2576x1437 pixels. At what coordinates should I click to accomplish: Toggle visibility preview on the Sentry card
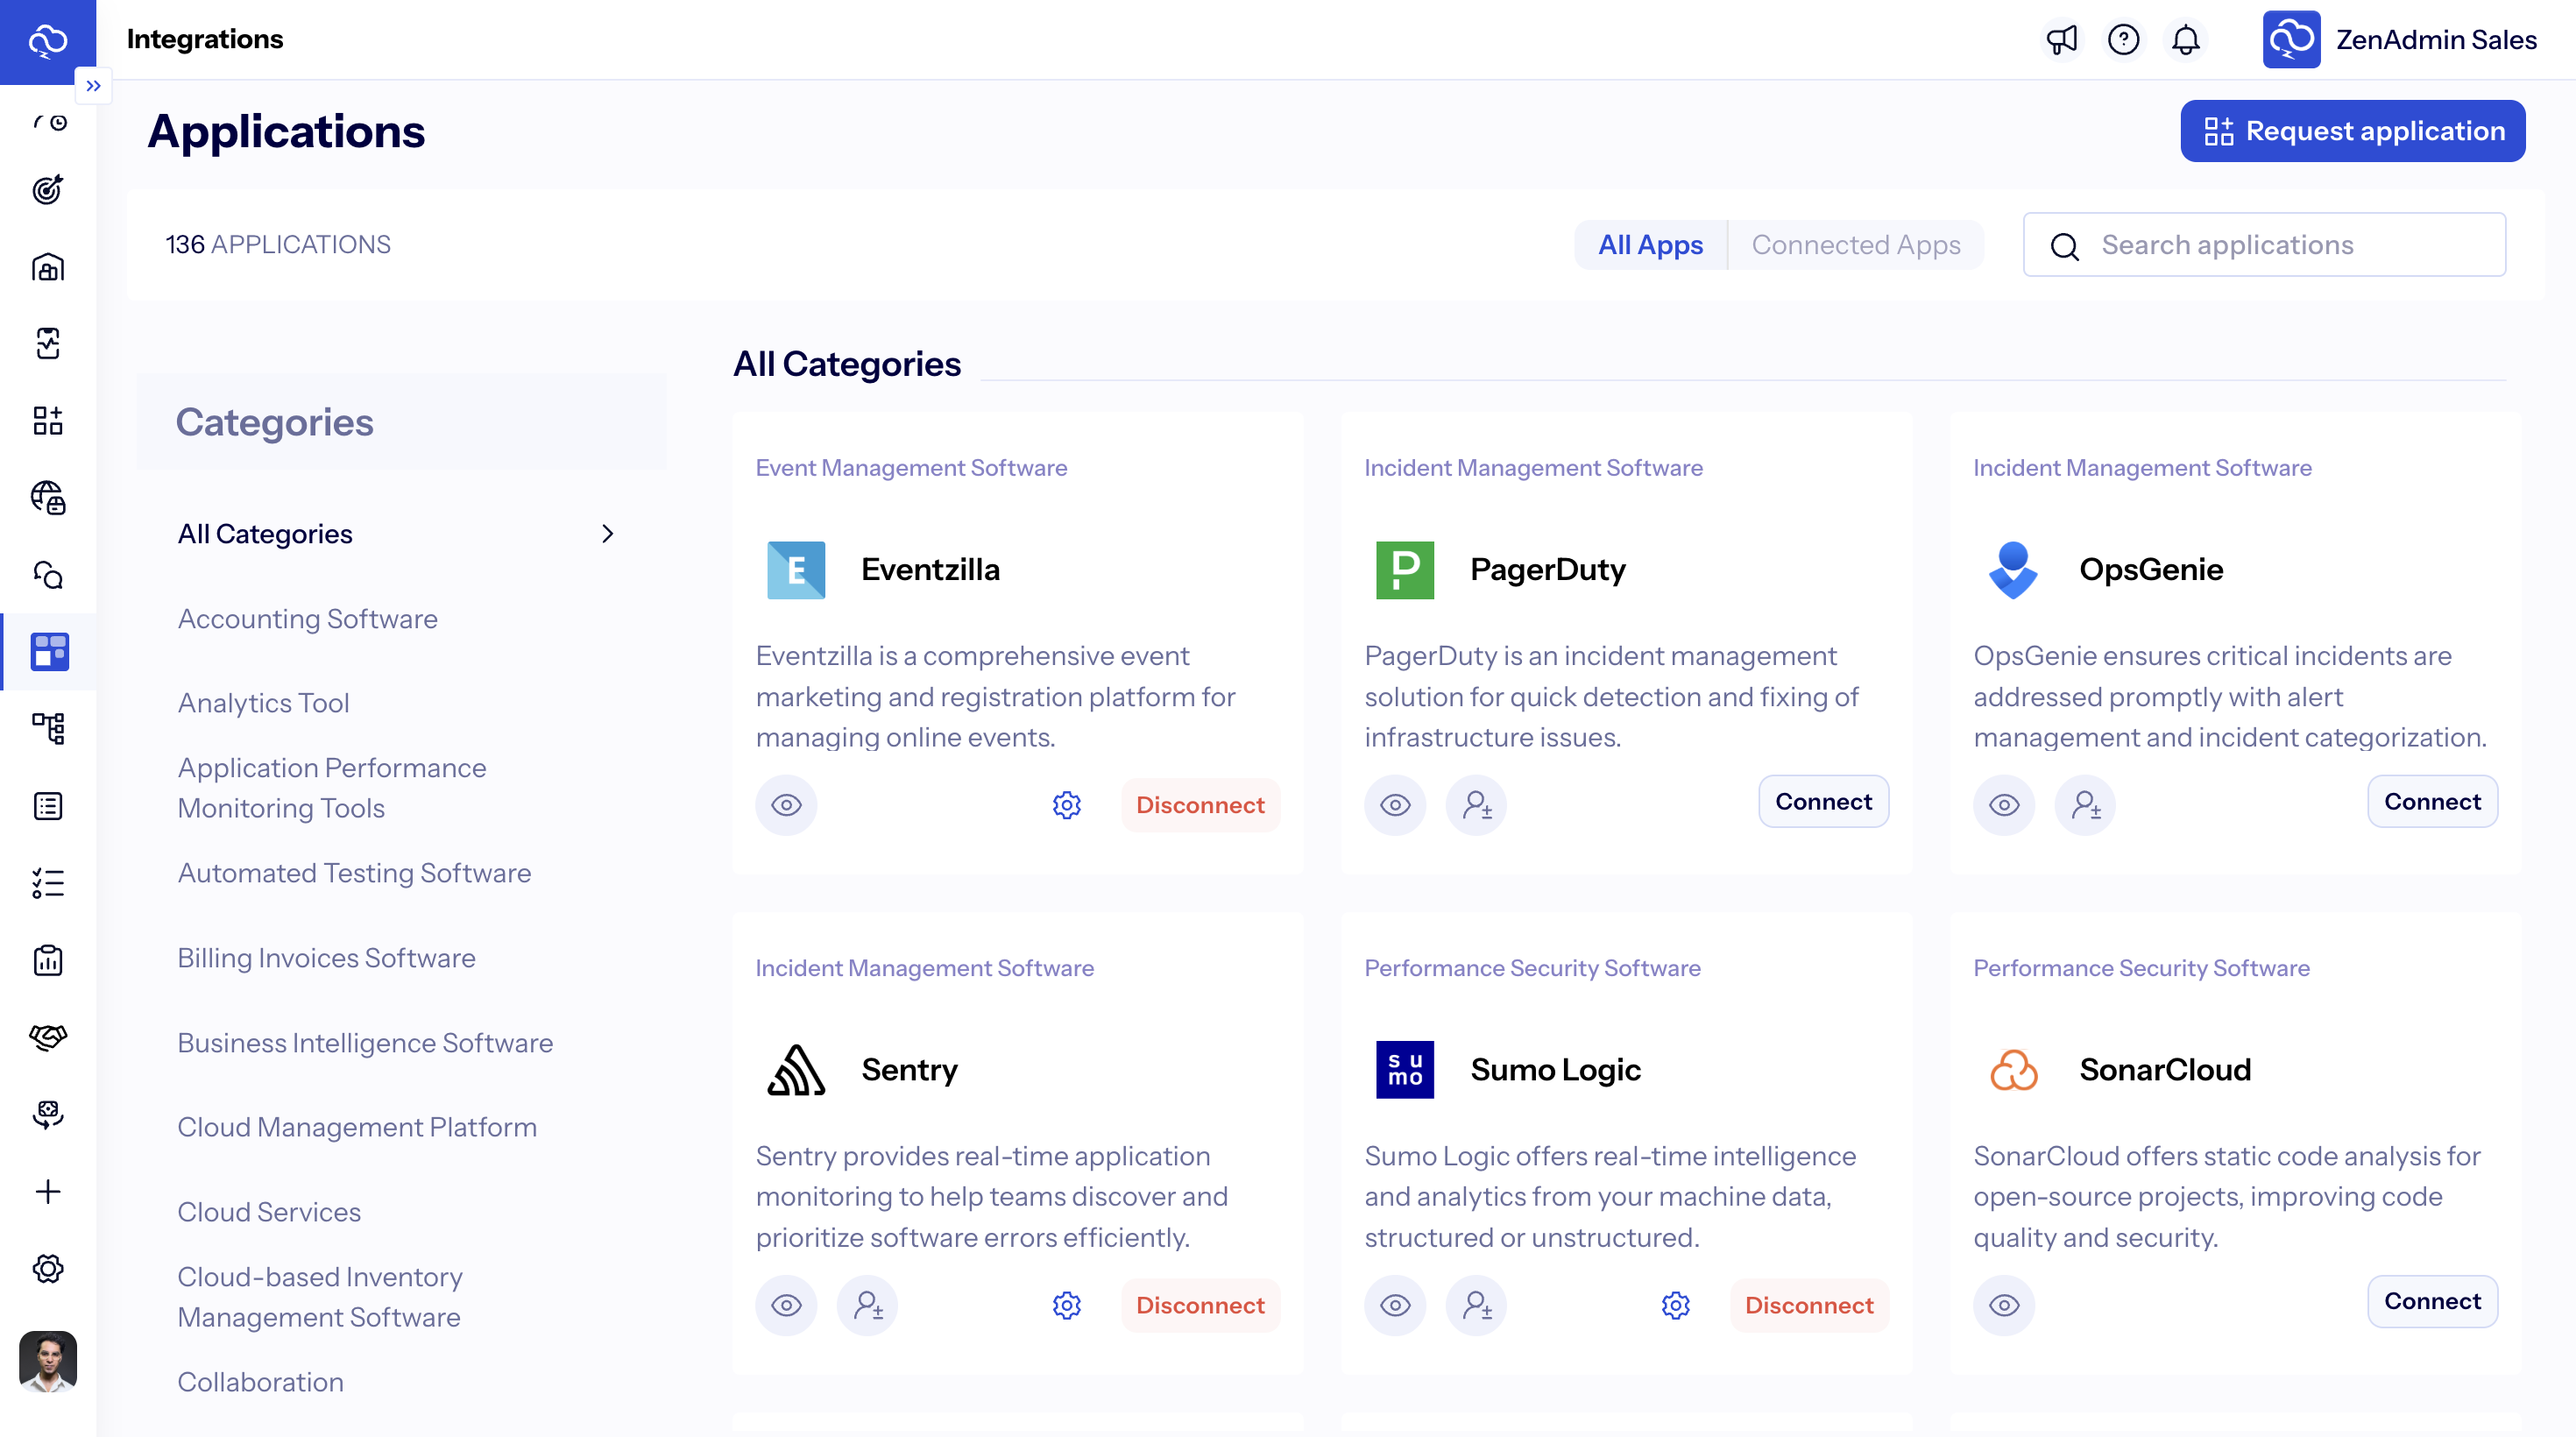pyautogui.click(x=786, y=1305)
